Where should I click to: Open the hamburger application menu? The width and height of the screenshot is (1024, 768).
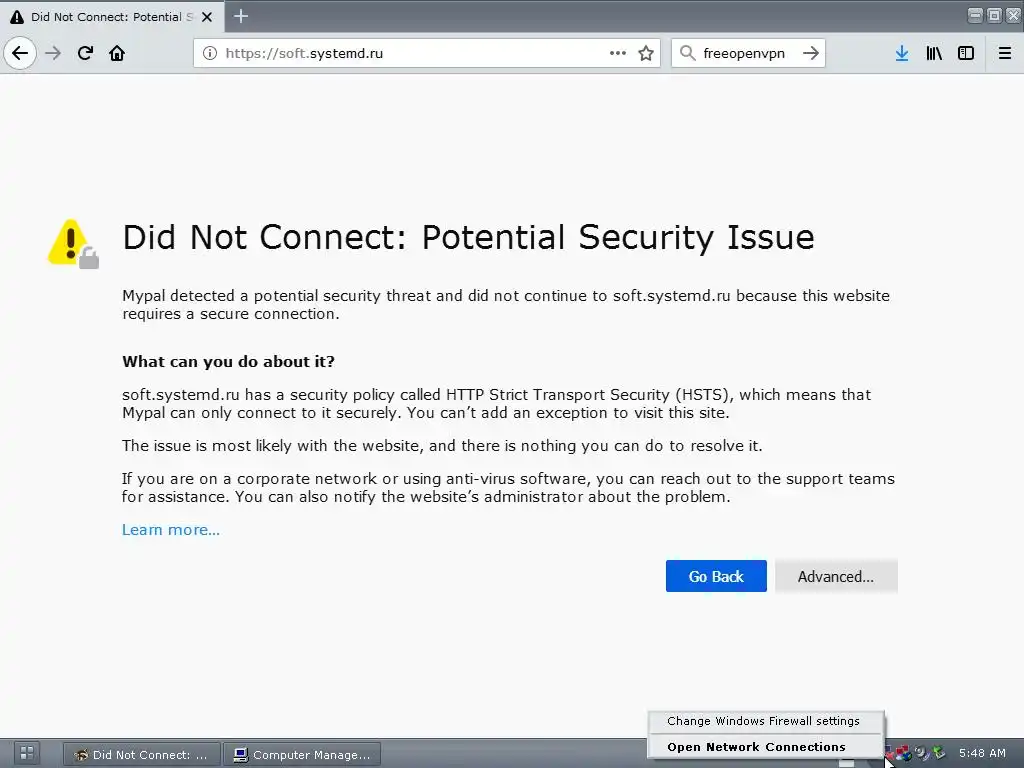1005,54
